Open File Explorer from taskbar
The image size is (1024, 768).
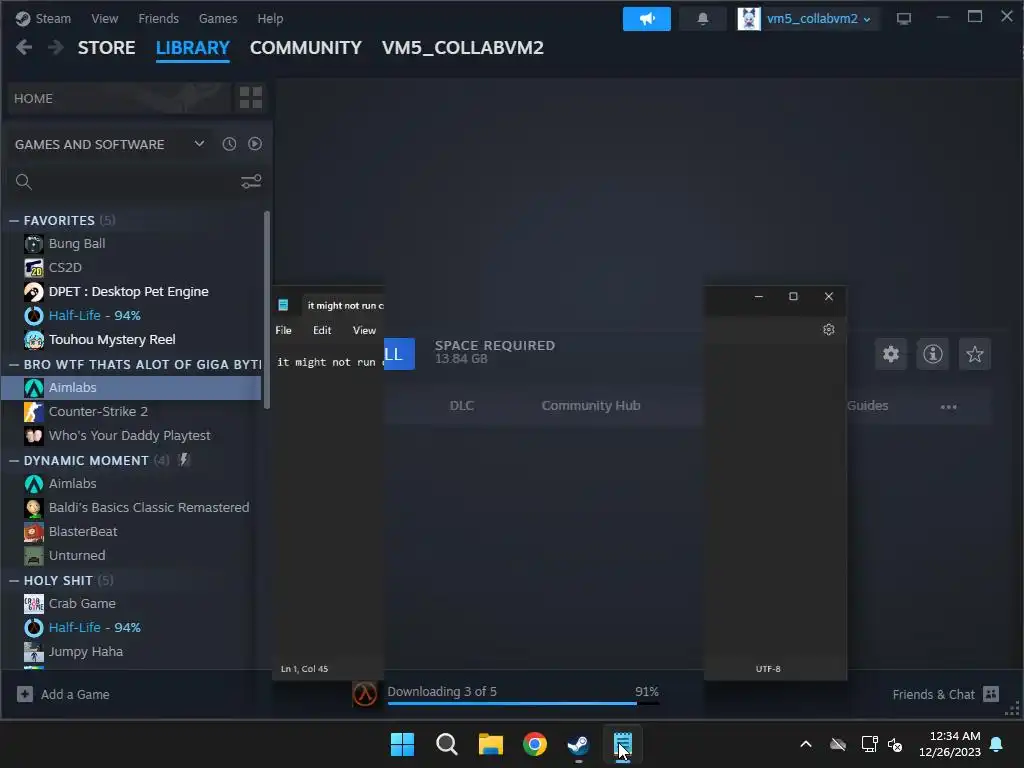coord(490,744)
